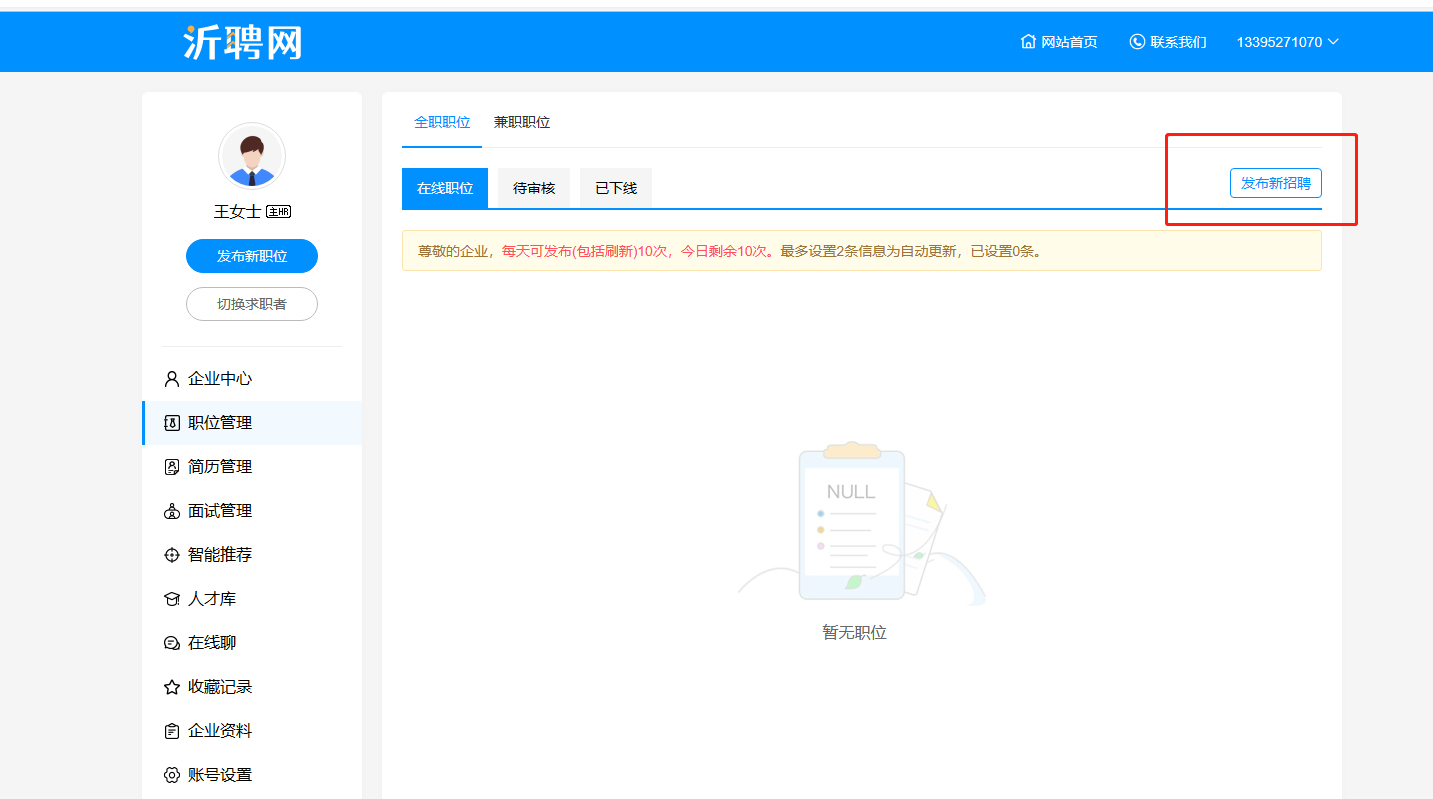
Task: Click the blue 发布新职位 button
Action: click(252, 256)
